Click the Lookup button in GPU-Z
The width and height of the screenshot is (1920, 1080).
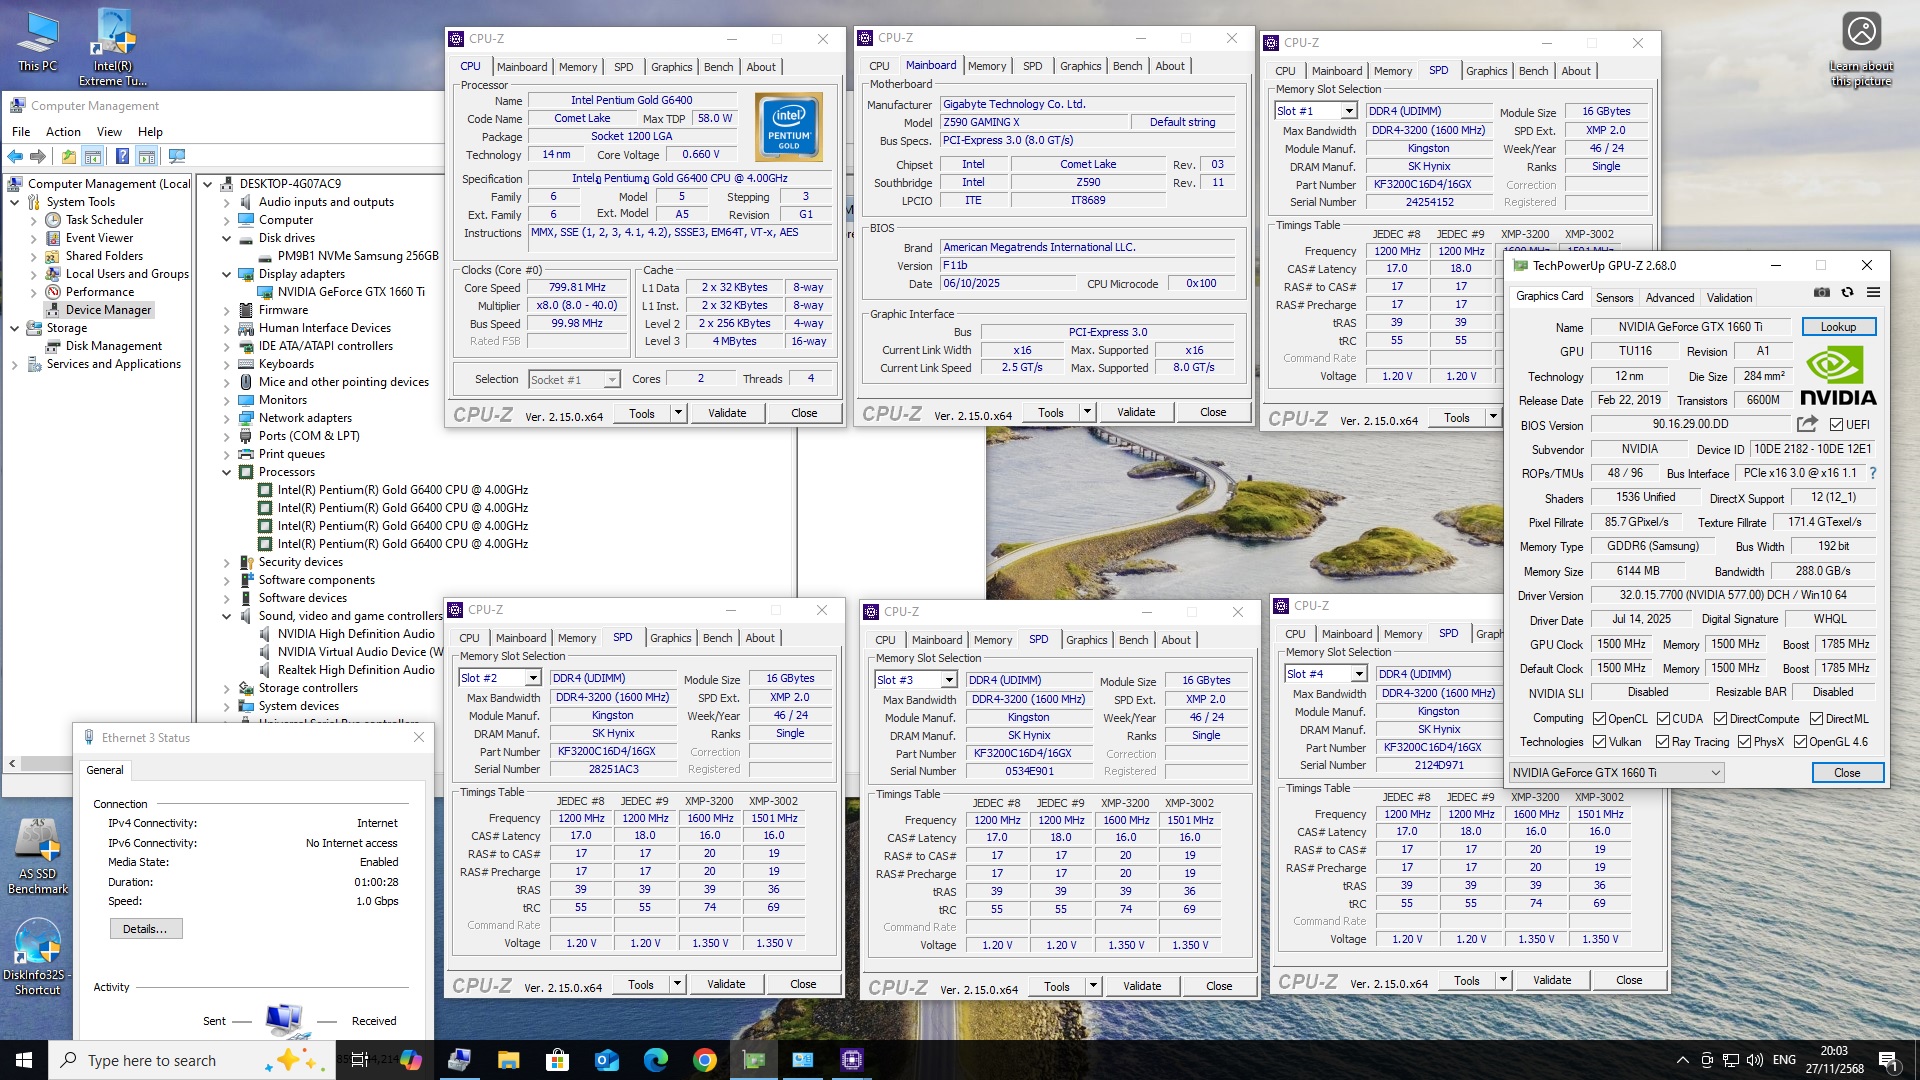pyautogui.click(x=1838, y=327)
